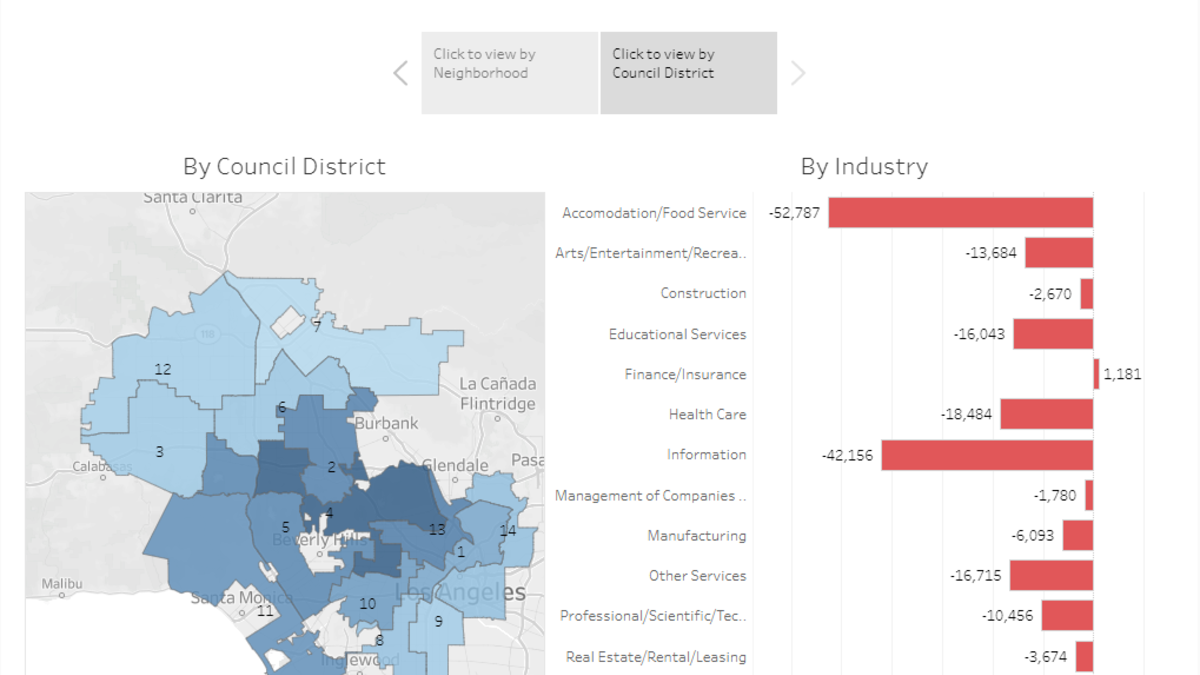Select the view by Council District tab
The image size is (1200, 675).
point(688,73)
